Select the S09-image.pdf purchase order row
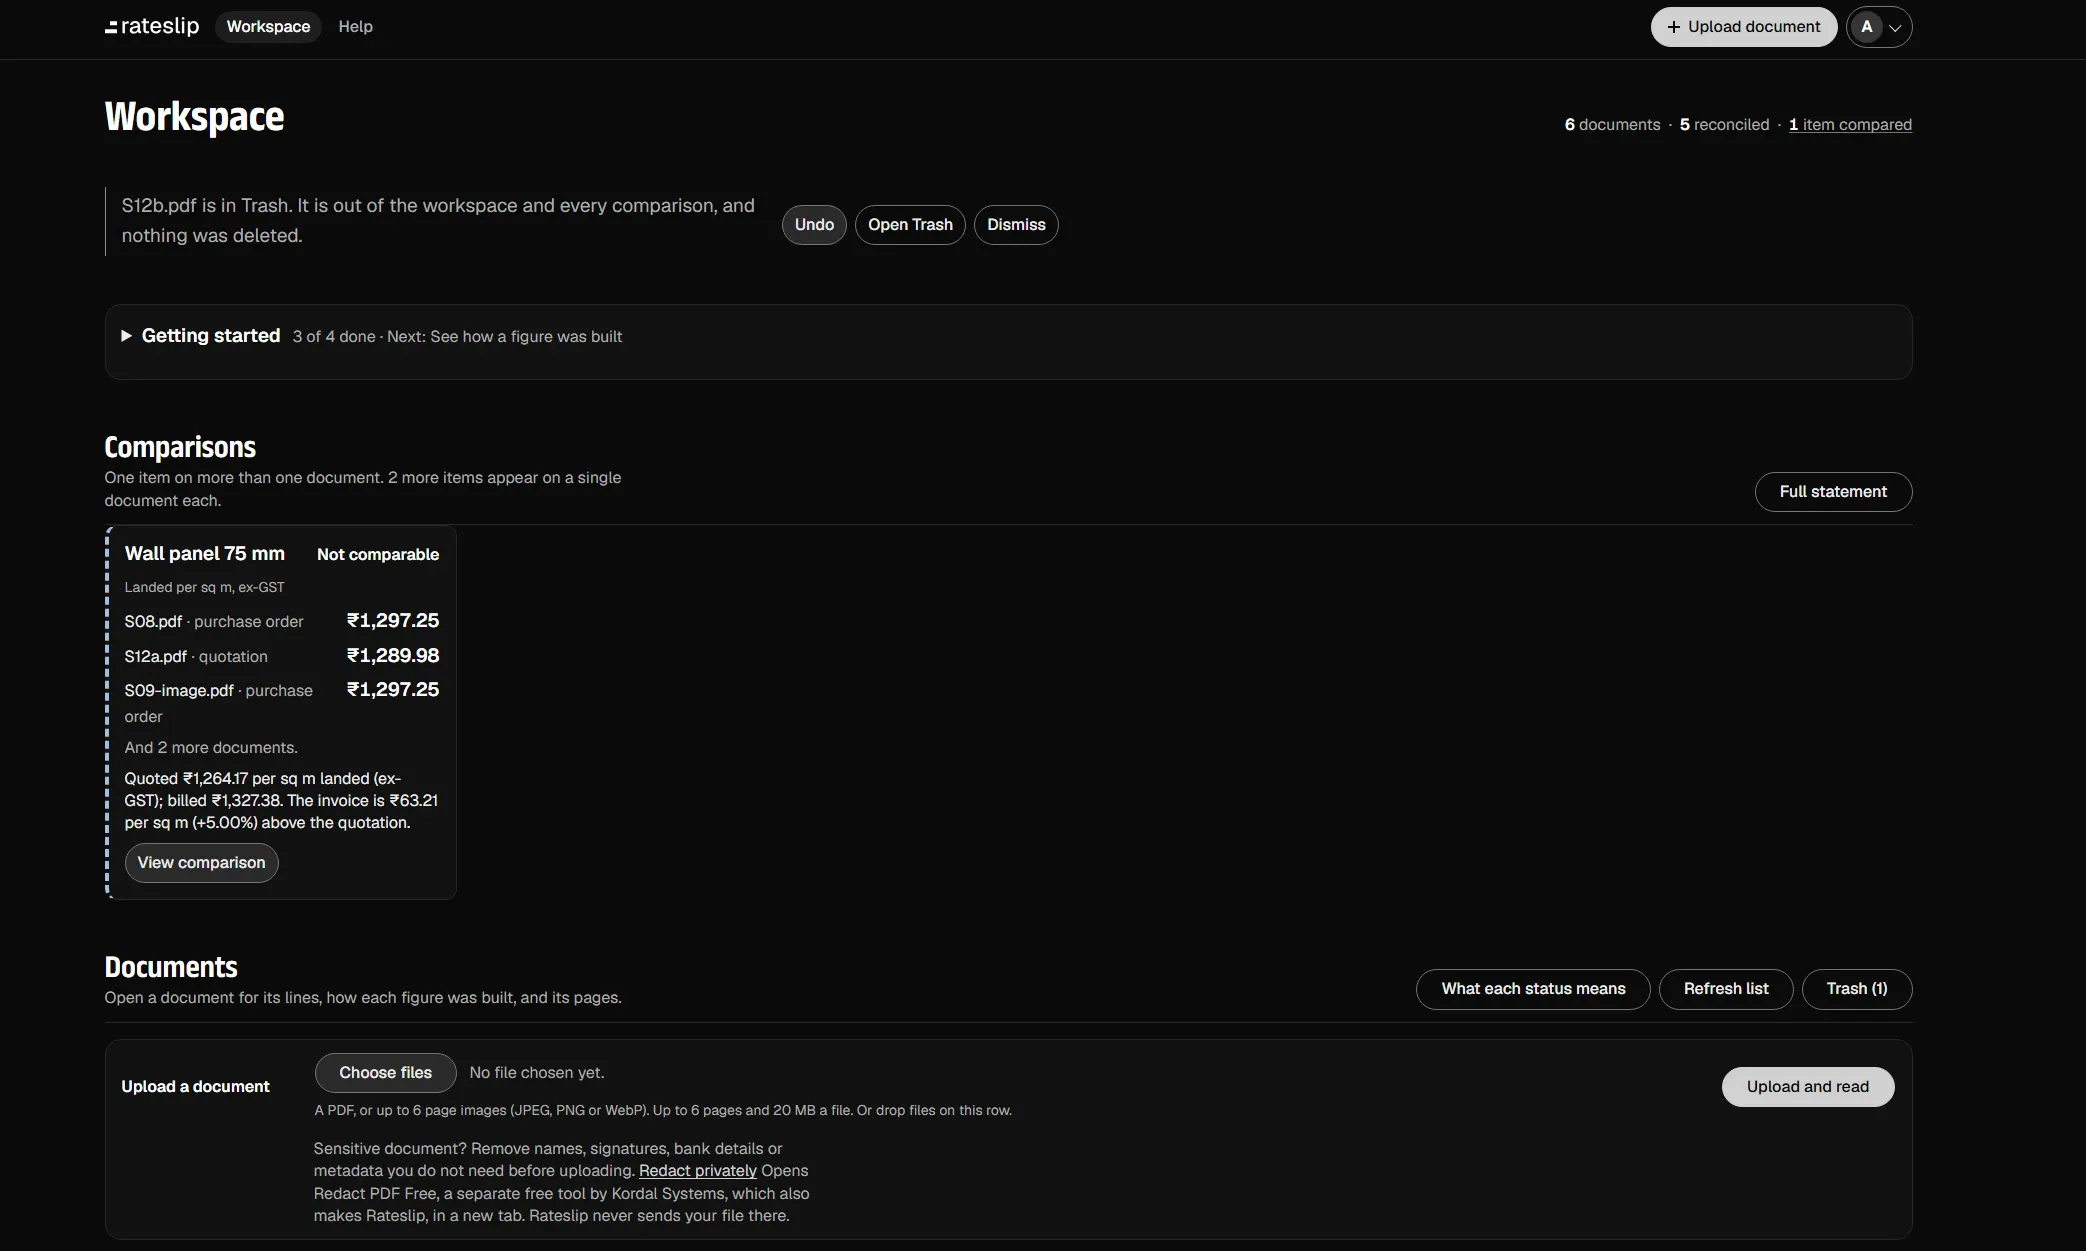 point(281,703)
